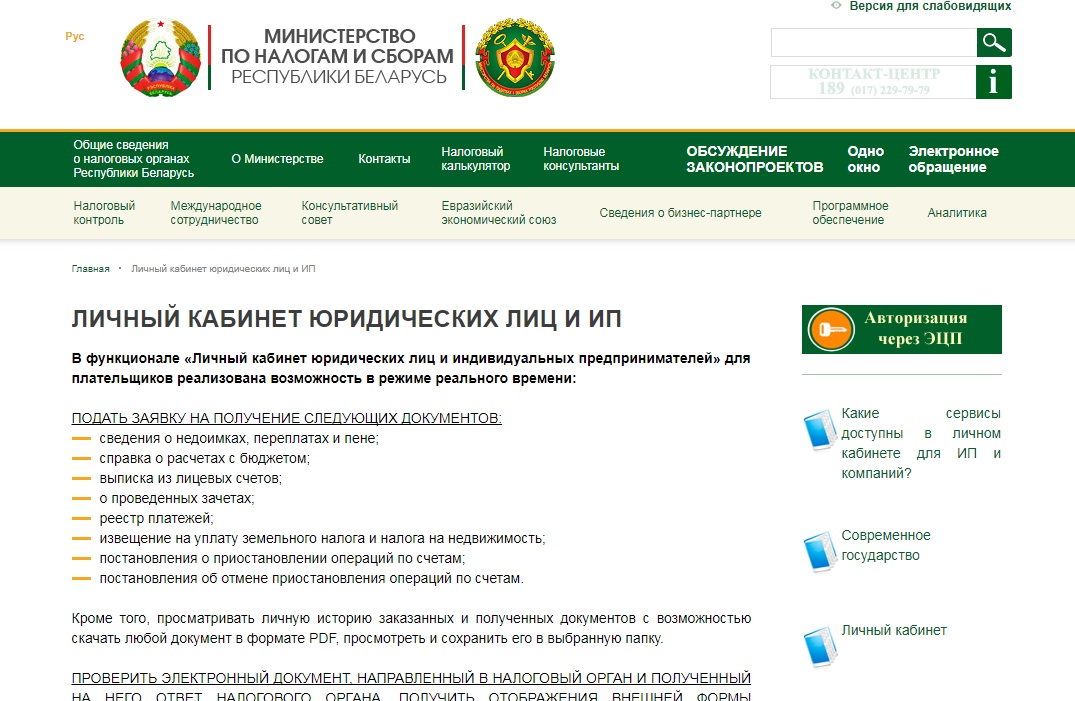Click 'Главная' breadcrumb link
Screen dimensions: 1075x701
pos(90,269)
